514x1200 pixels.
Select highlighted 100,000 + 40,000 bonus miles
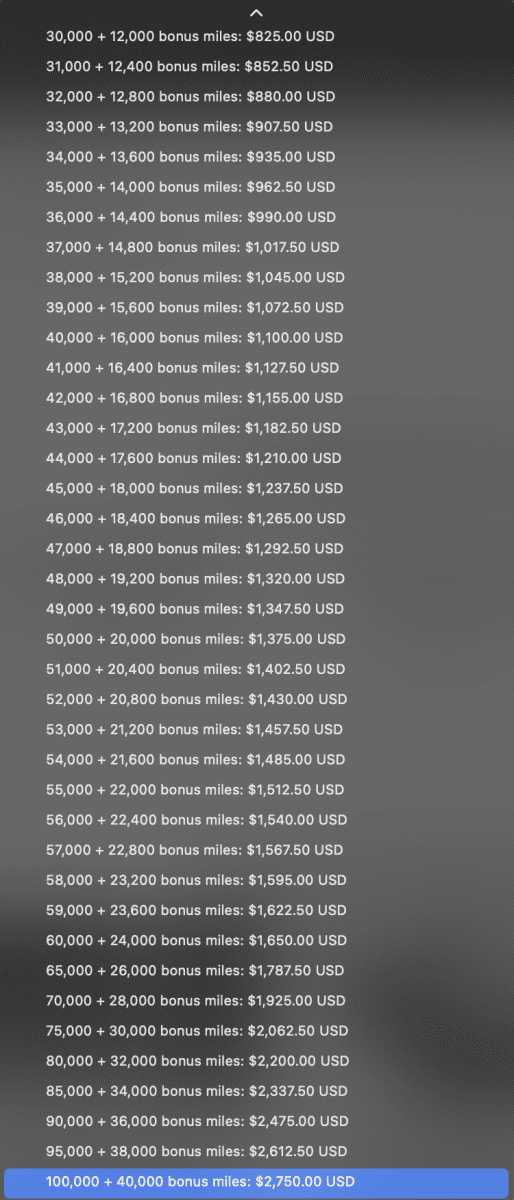(257, 1181)
